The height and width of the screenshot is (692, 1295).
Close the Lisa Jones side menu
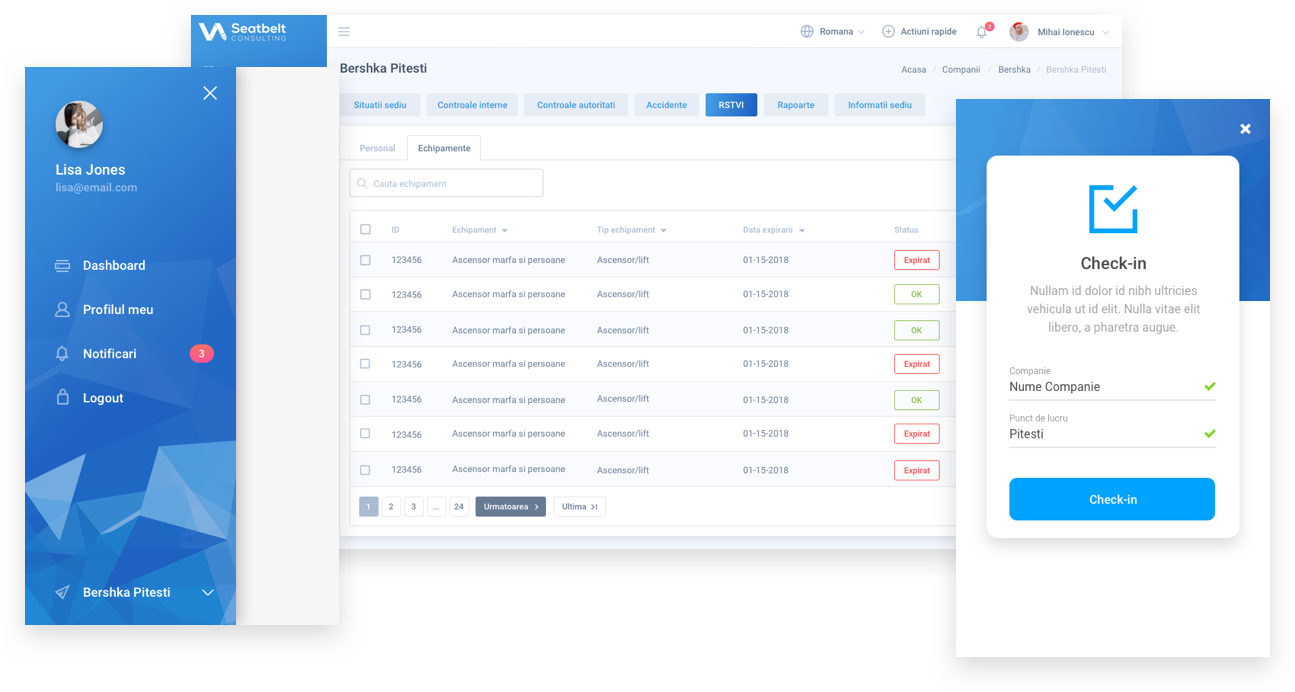coord(210,93)
